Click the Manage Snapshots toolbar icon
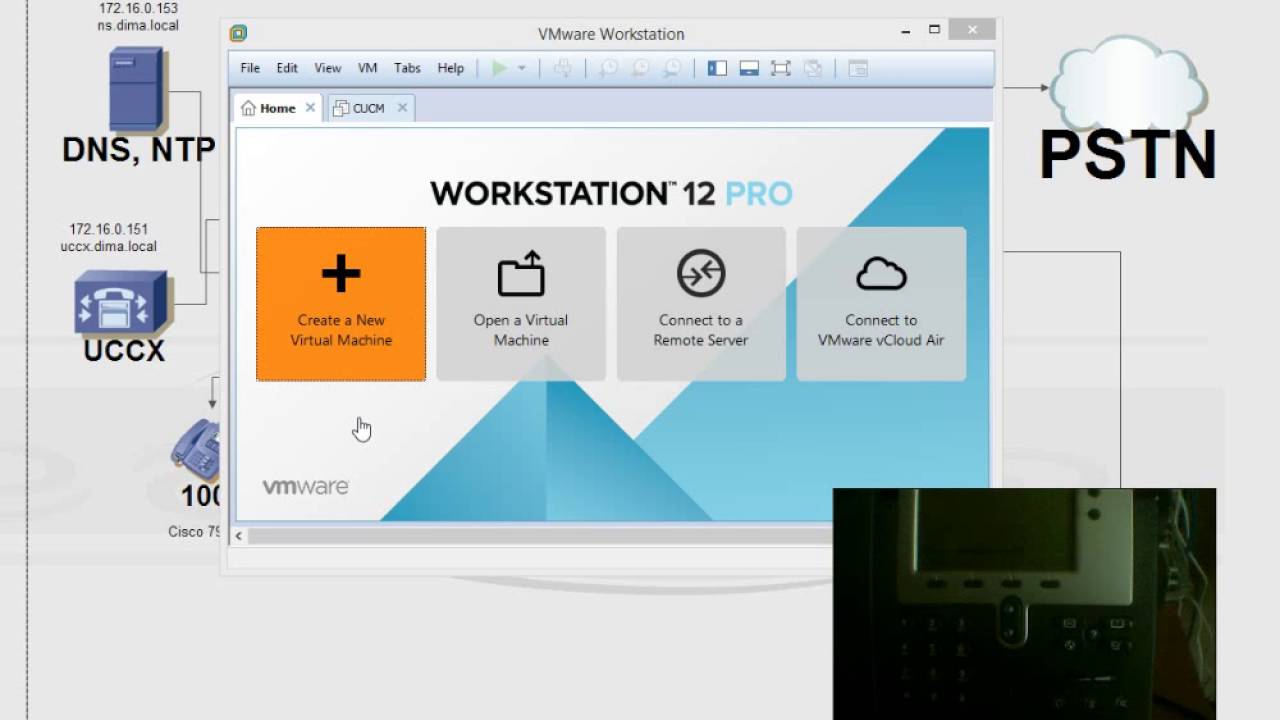The height and width of the screenshot is (720, 1280). coord(673,68)
